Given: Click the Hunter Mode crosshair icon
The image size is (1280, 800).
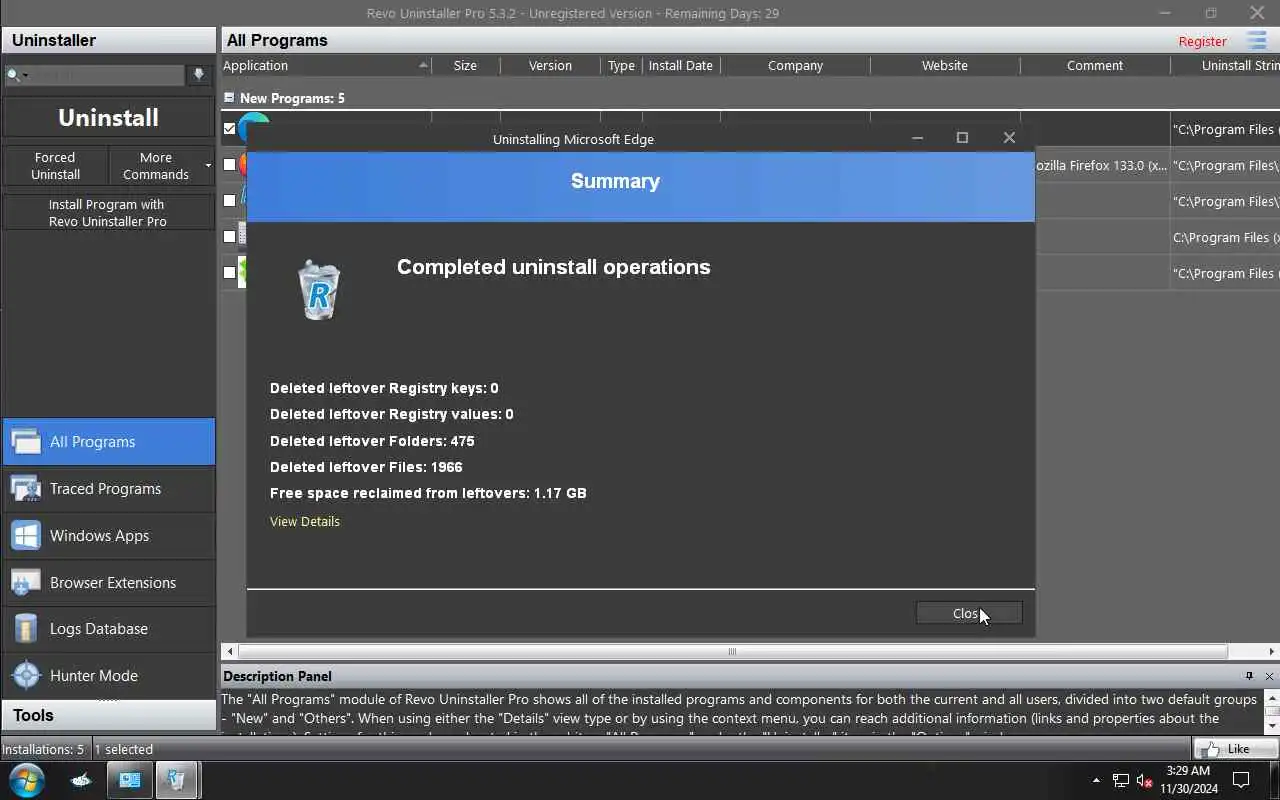Looking at the screenshot, I should pos(26,675).
